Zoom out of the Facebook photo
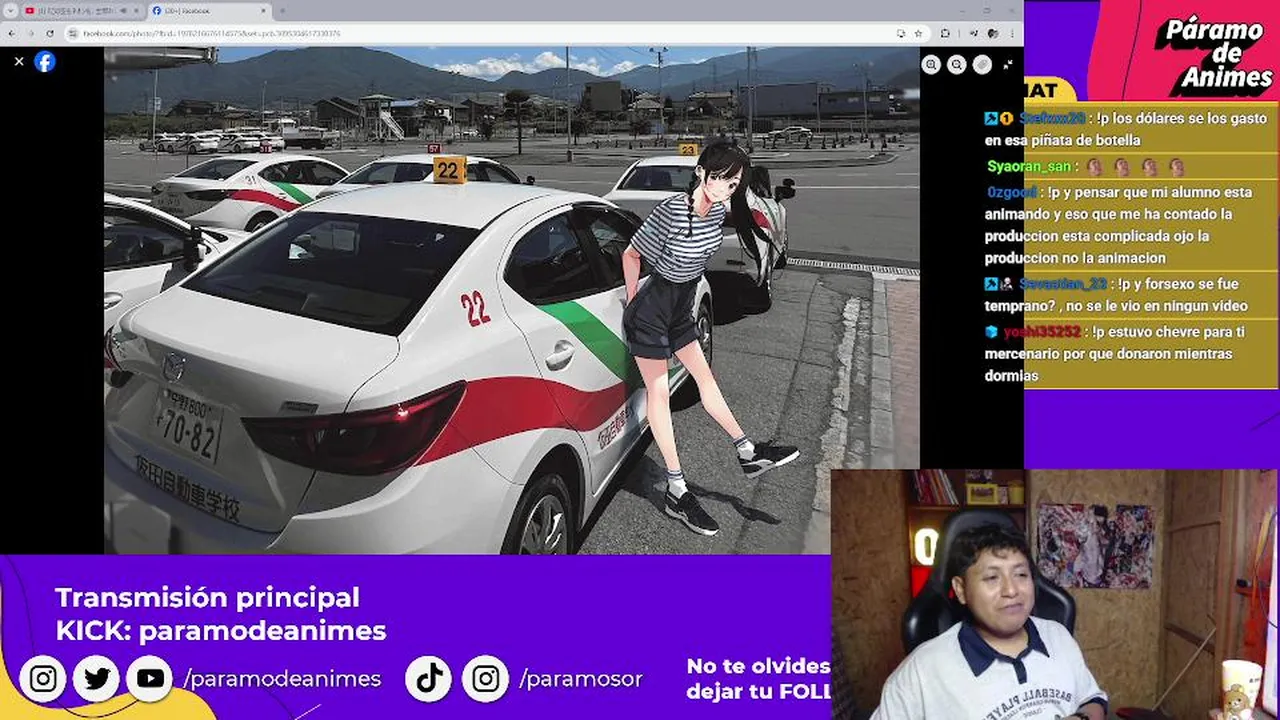Image resolution: width=1280 pixels, height=720 pixels. coord(957,64)
